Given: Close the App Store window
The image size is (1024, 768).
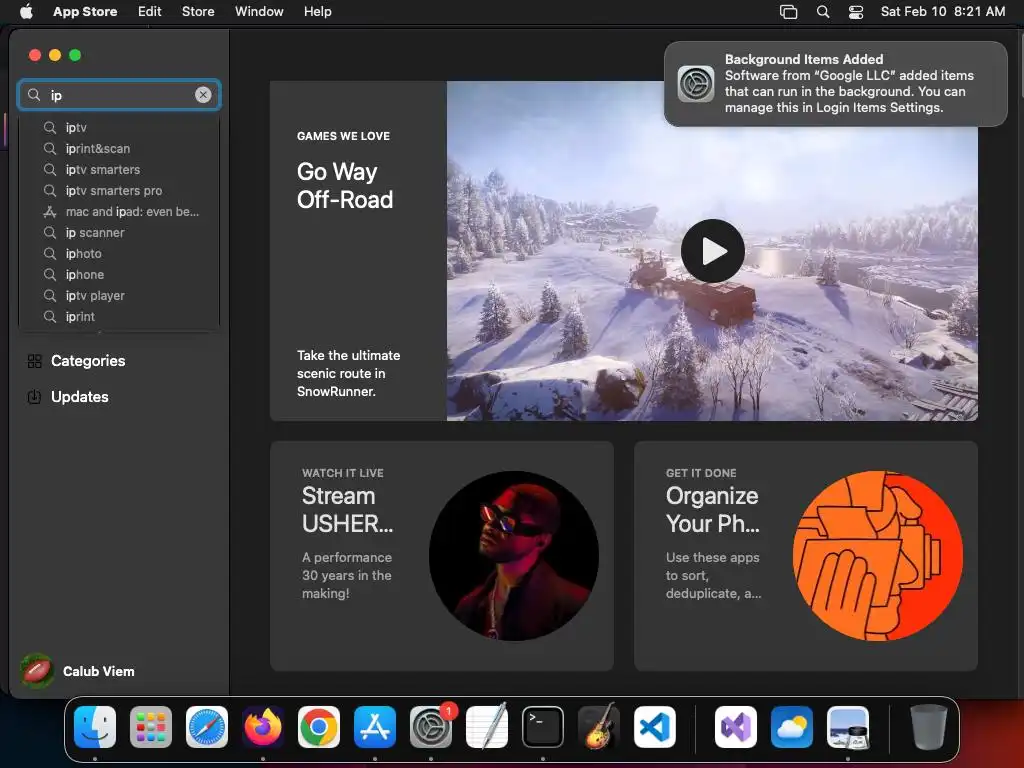Looking at the screenshot, I should point(35,55).
